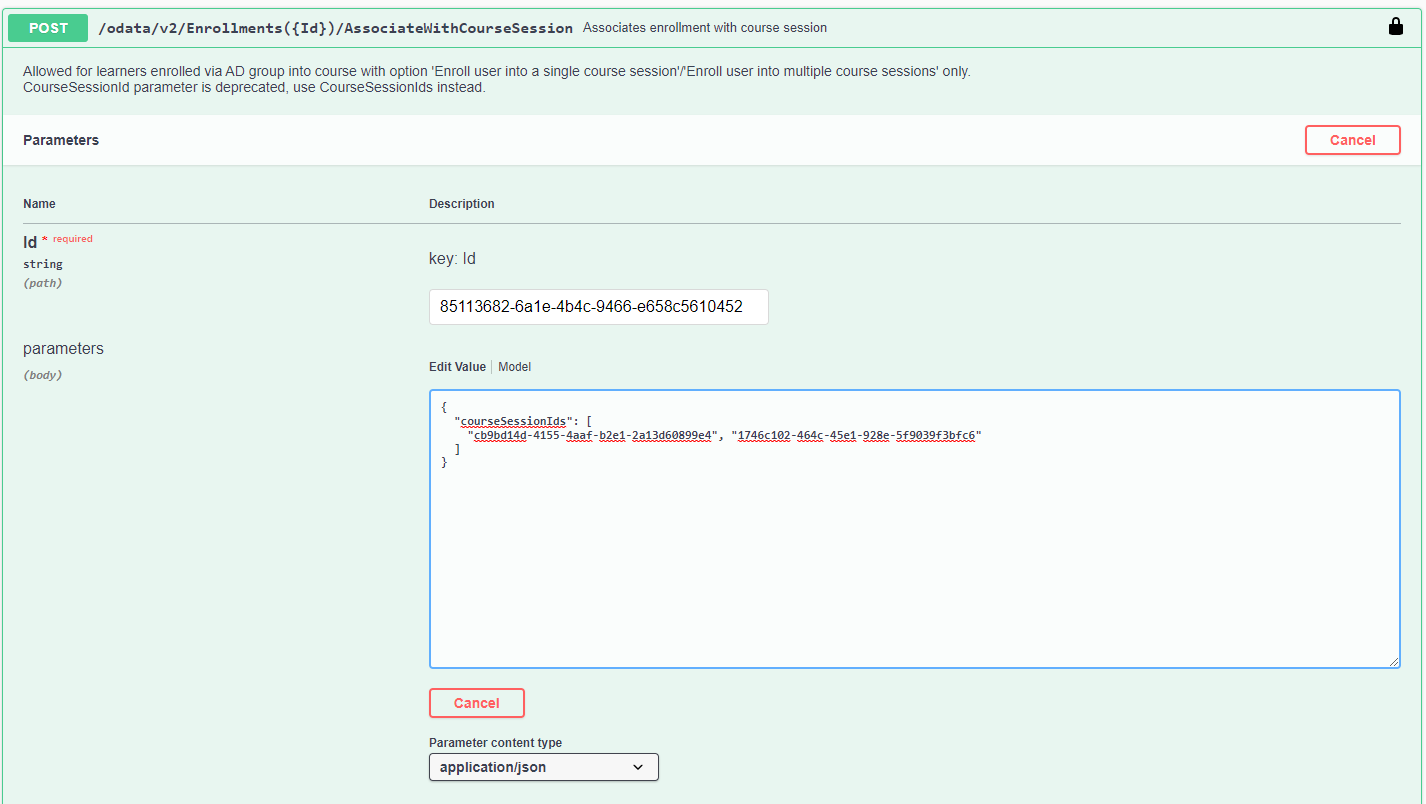Click the Name column header
Image resolution: width=1426 pixels, height=804 pixels.
point(39,204)
